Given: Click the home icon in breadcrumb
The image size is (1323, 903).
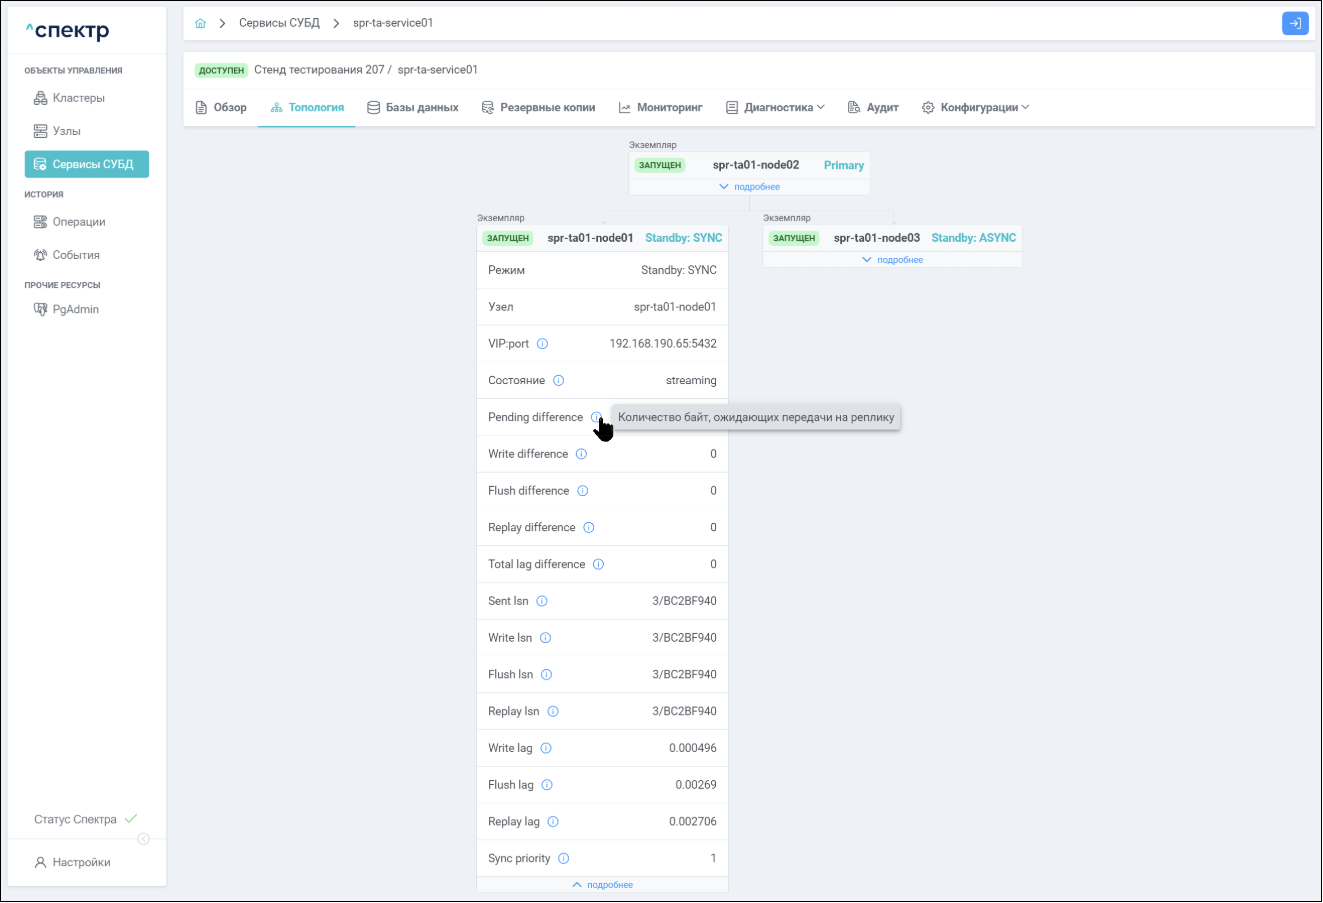Looking at the screenshot, I should click(x=201, y=23).
